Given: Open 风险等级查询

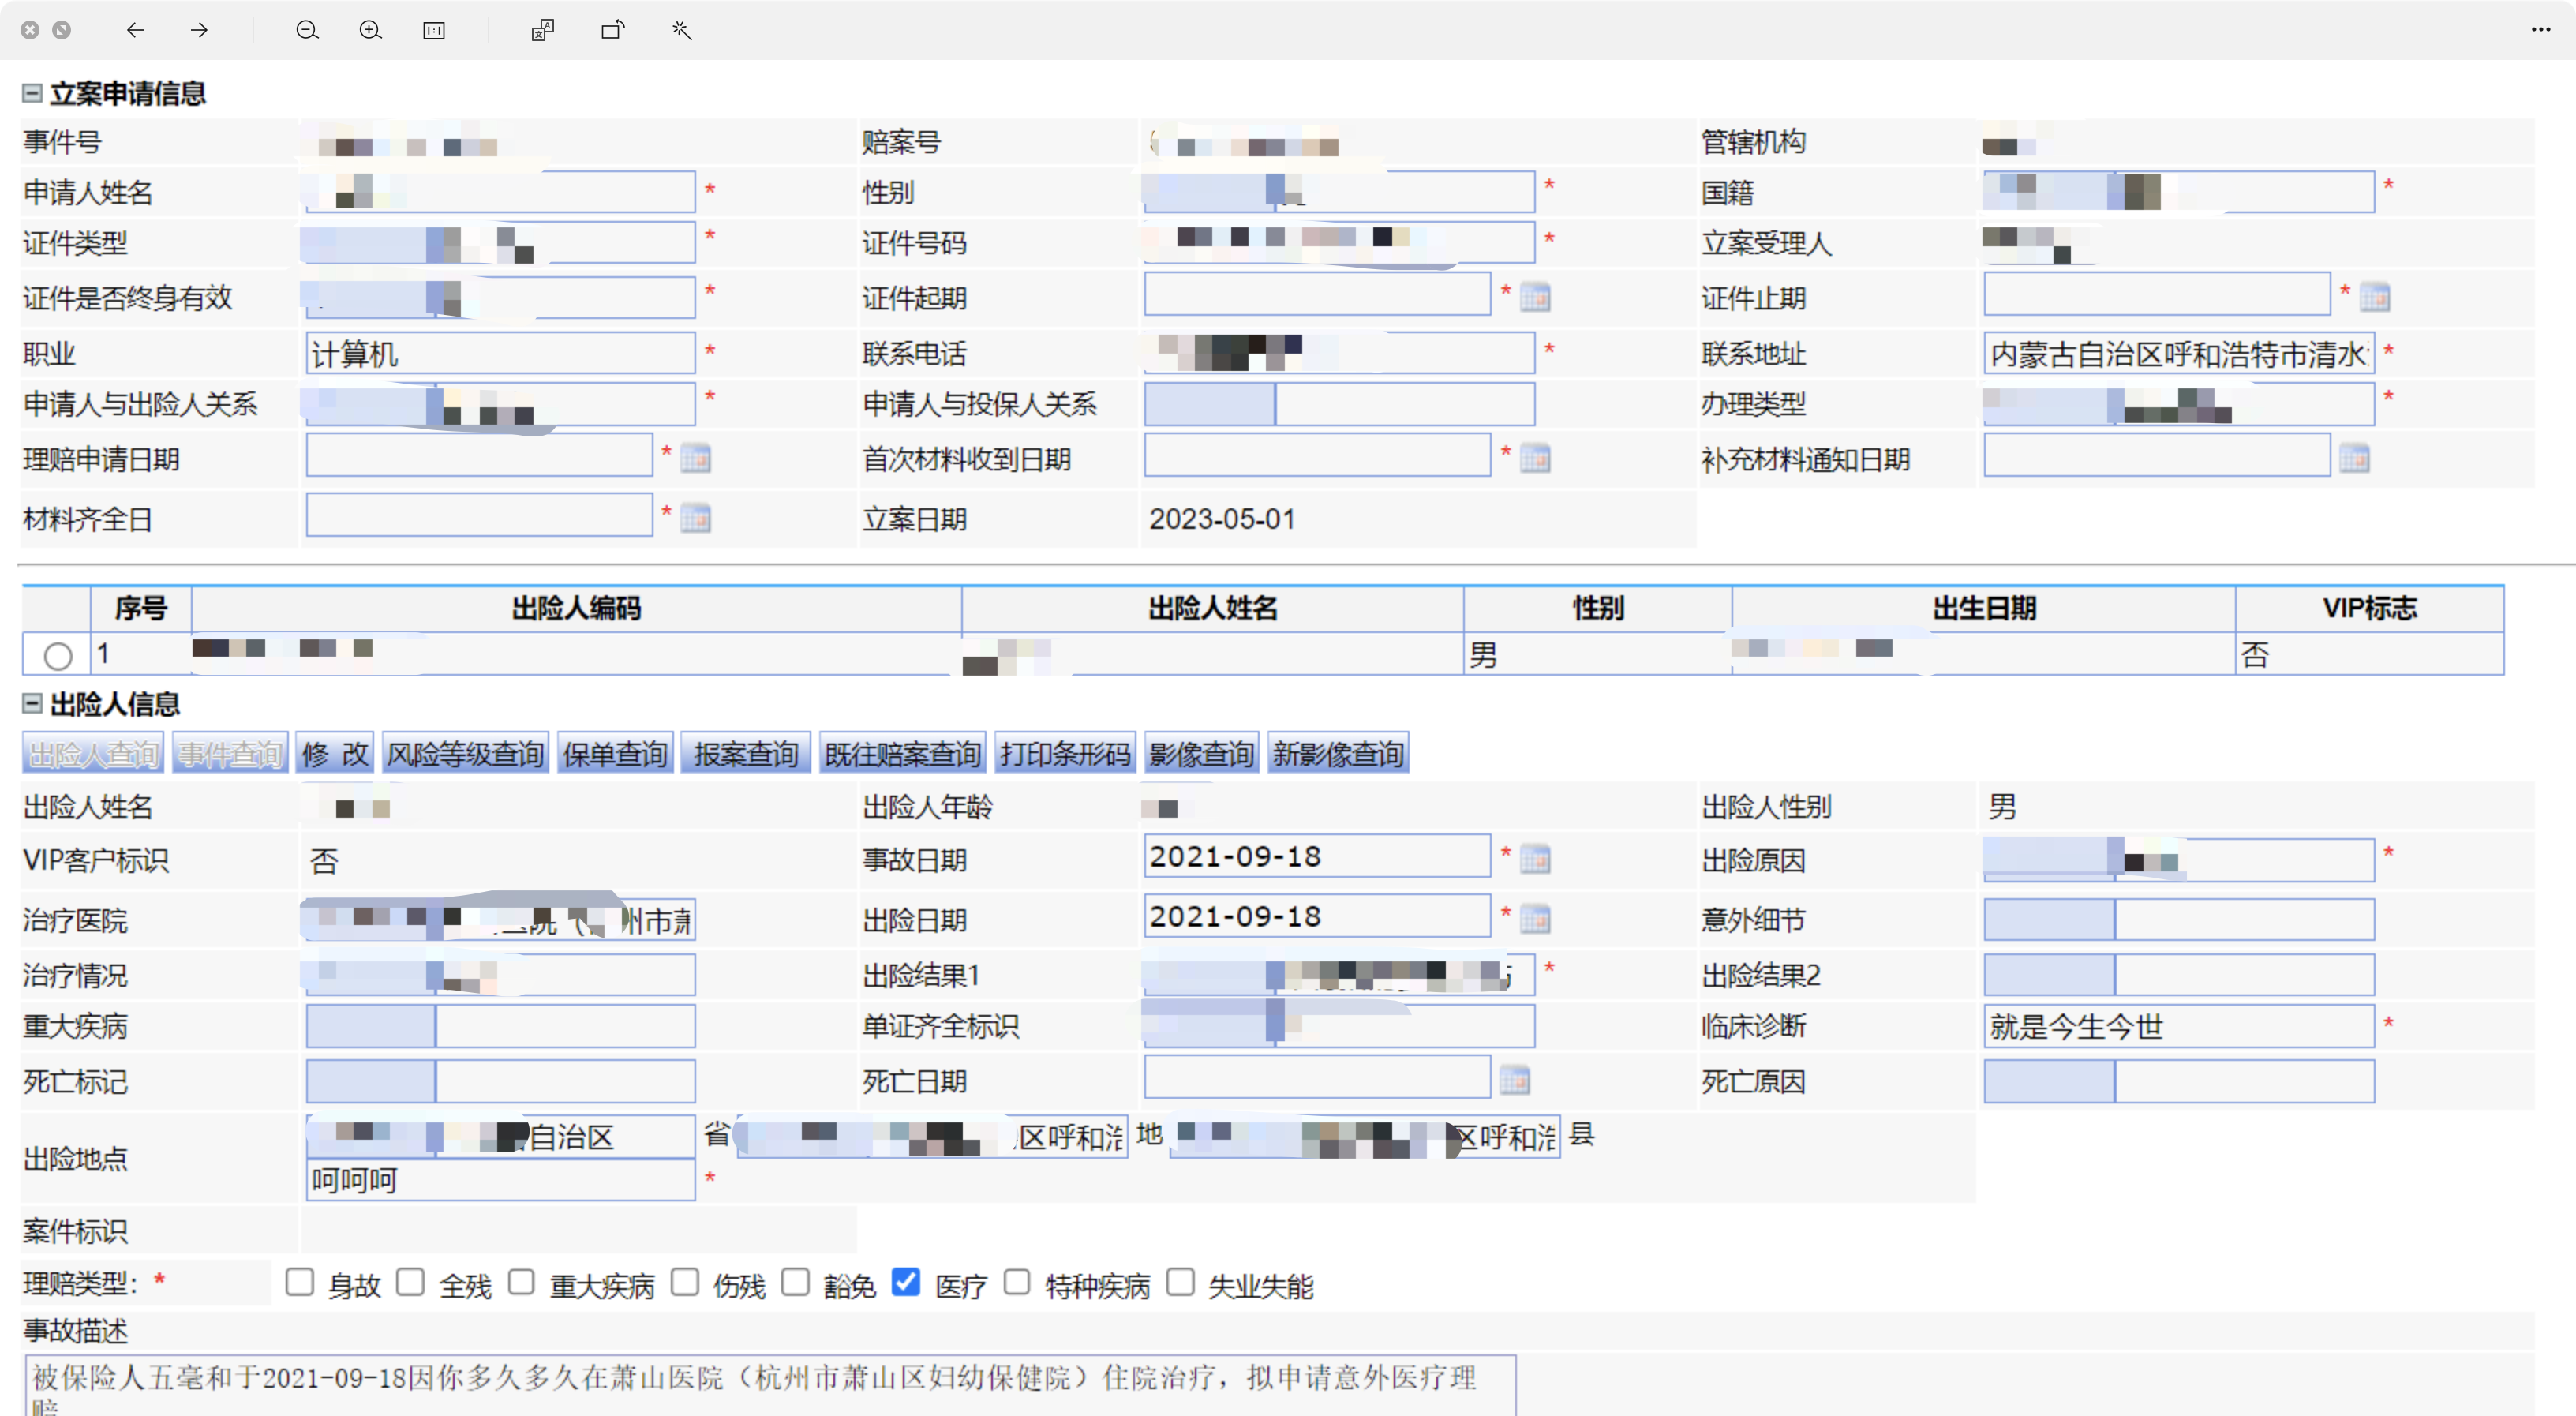Looking at the screenshot, I should click(x=465, y=753).
